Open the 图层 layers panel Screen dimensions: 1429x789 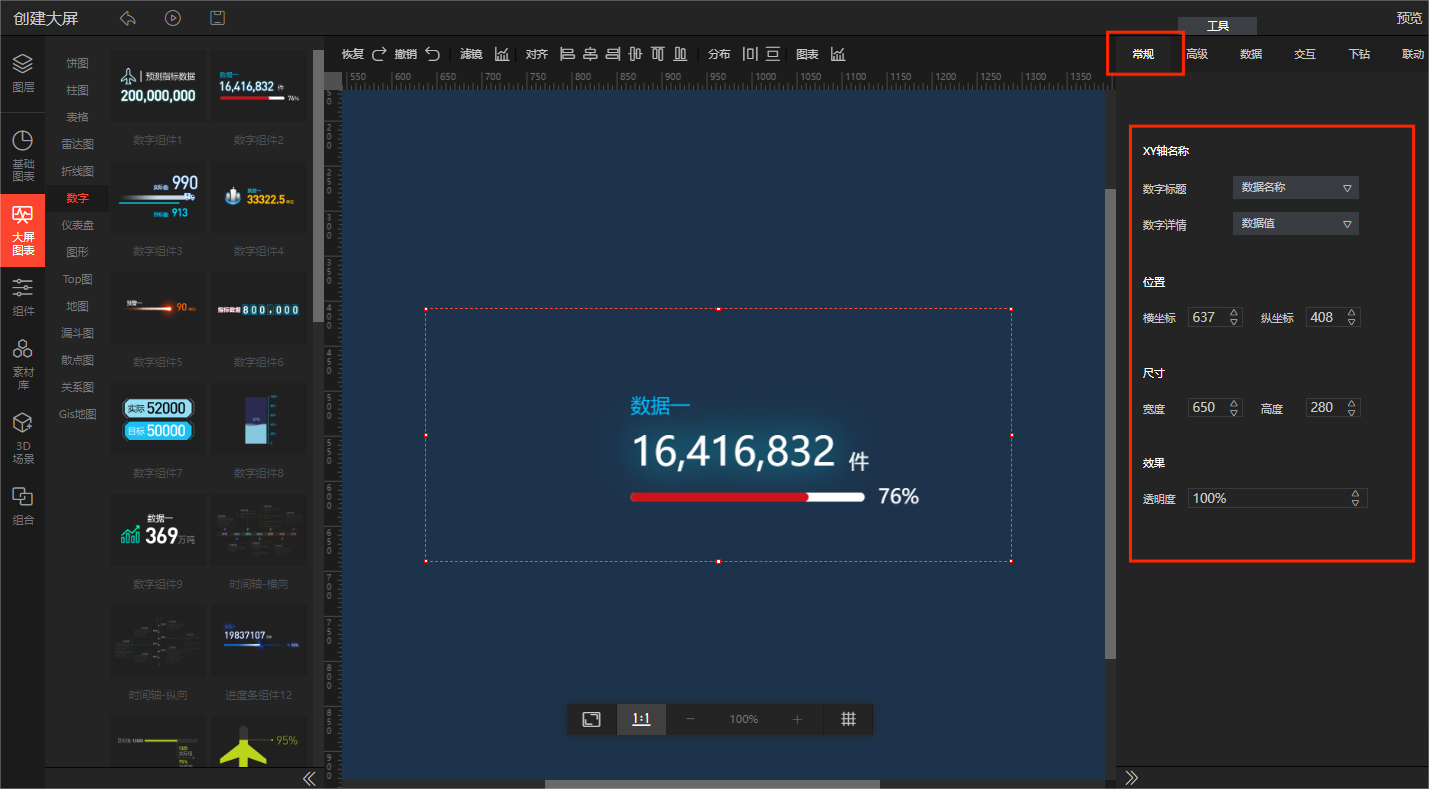(22, 73)
